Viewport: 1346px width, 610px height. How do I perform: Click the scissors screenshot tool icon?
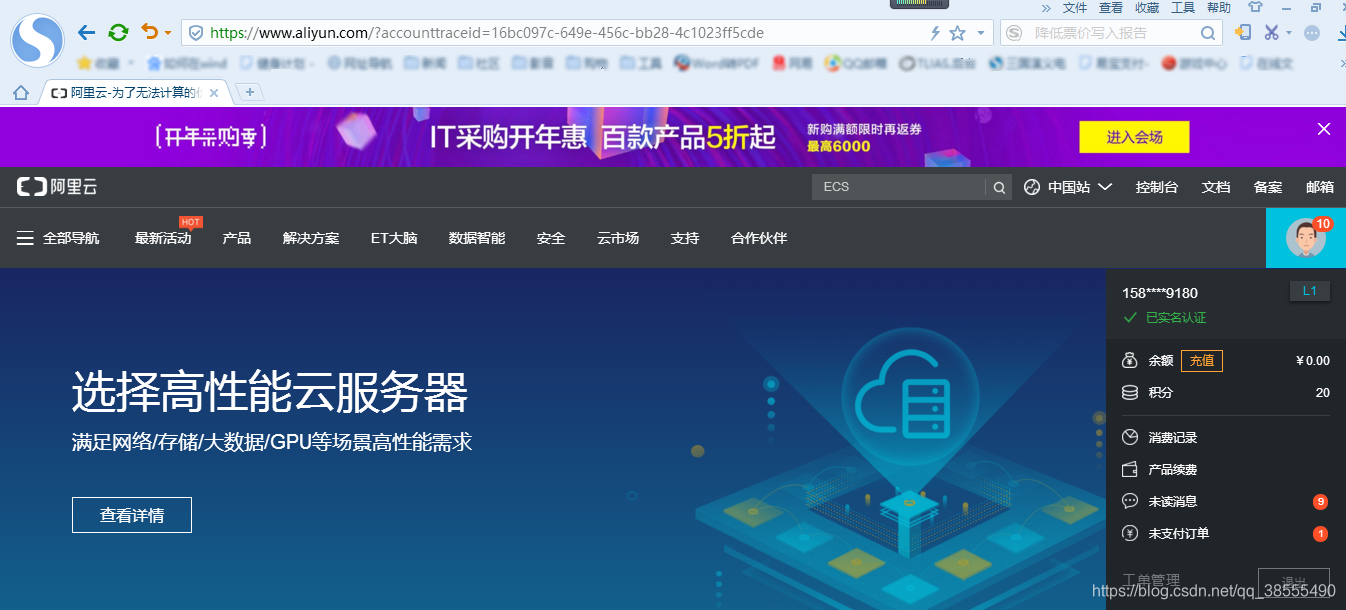pyautogui.click(x=1271, y=32)
